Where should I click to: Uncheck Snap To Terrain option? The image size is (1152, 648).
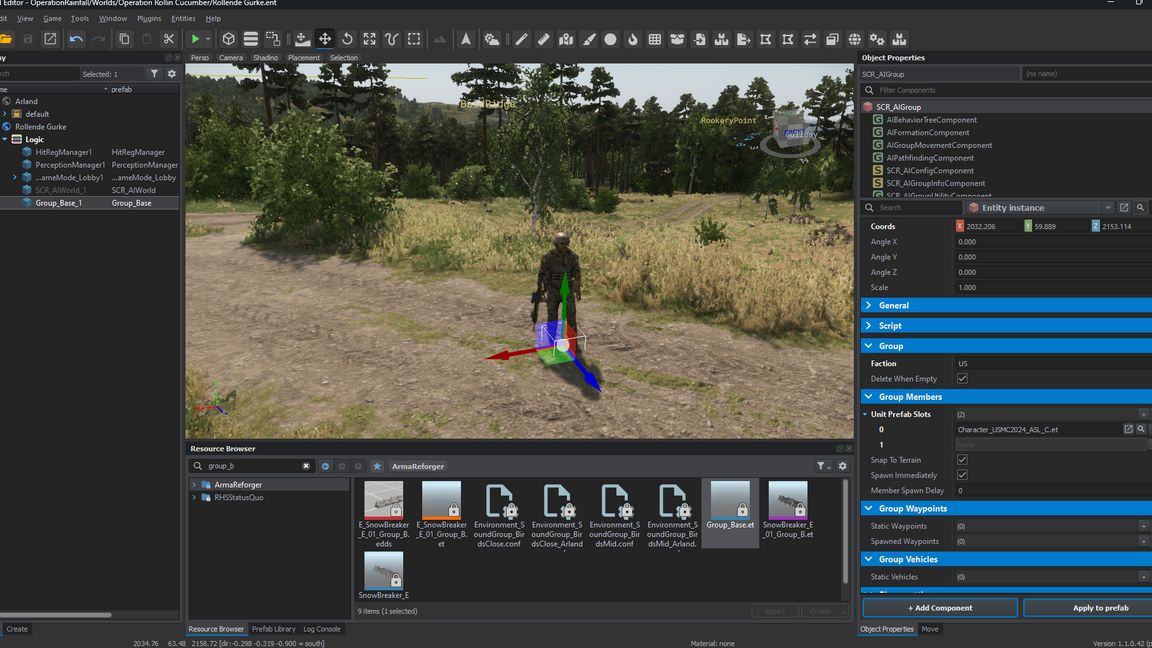pyautogui.click(x=962, y=460)
